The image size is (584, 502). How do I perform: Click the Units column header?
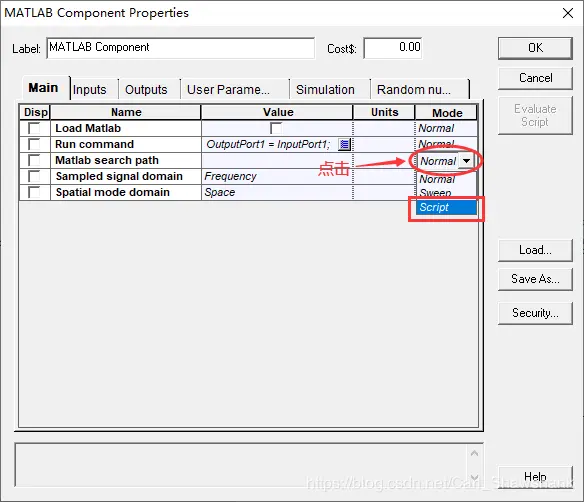coord(384,112)
